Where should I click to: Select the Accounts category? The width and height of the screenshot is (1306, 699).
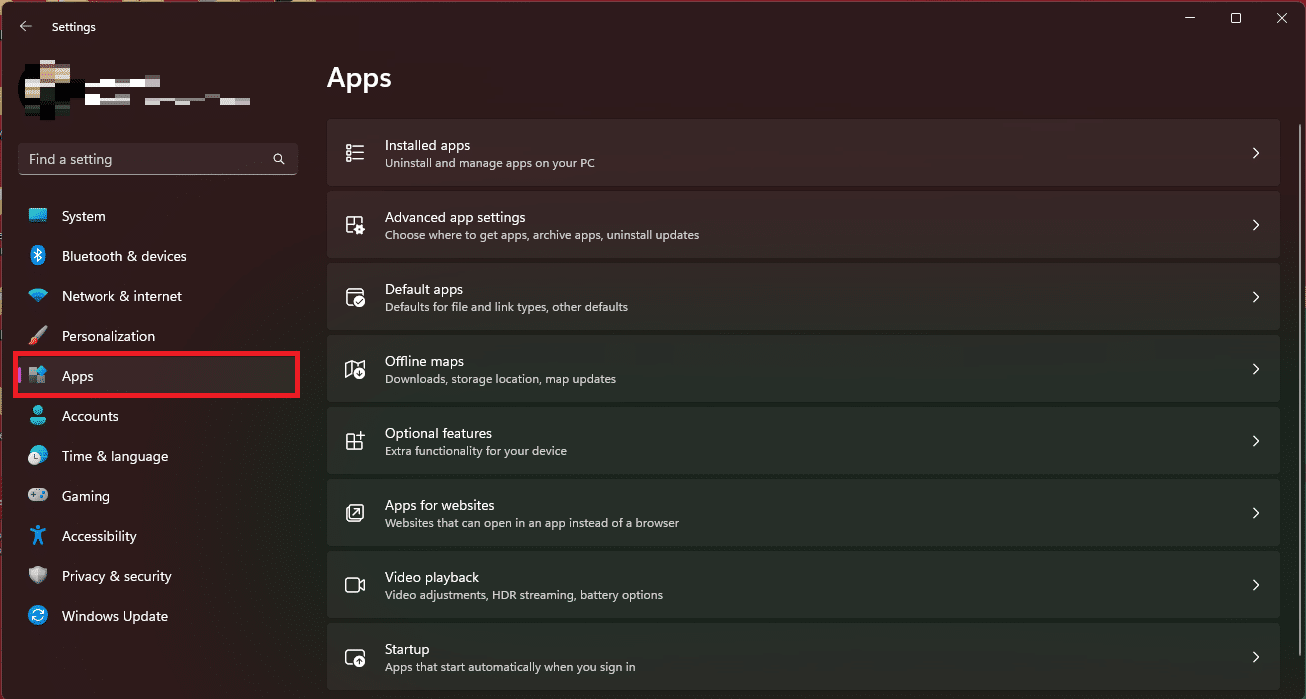click(x=158, y=416)
